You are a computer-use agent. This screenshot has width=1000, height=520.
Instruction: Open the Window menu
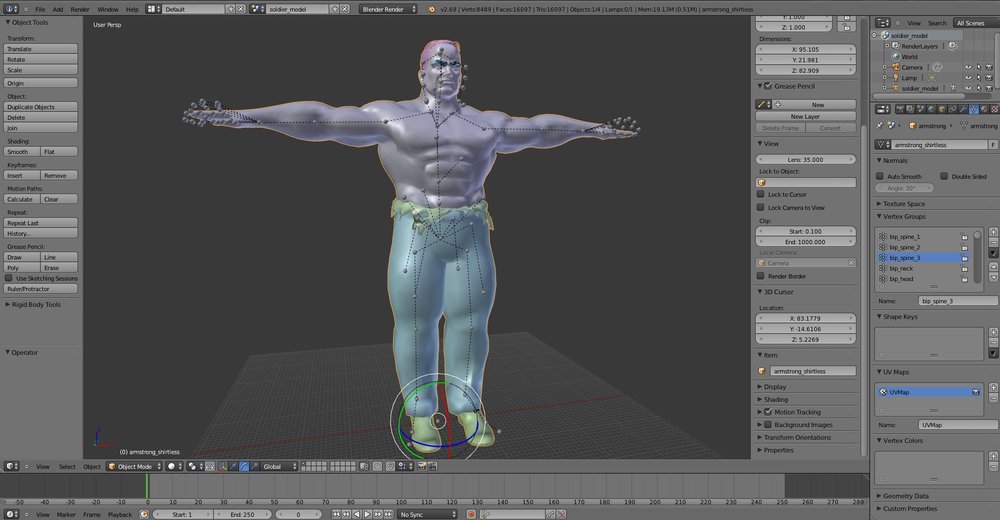[108, 10]
